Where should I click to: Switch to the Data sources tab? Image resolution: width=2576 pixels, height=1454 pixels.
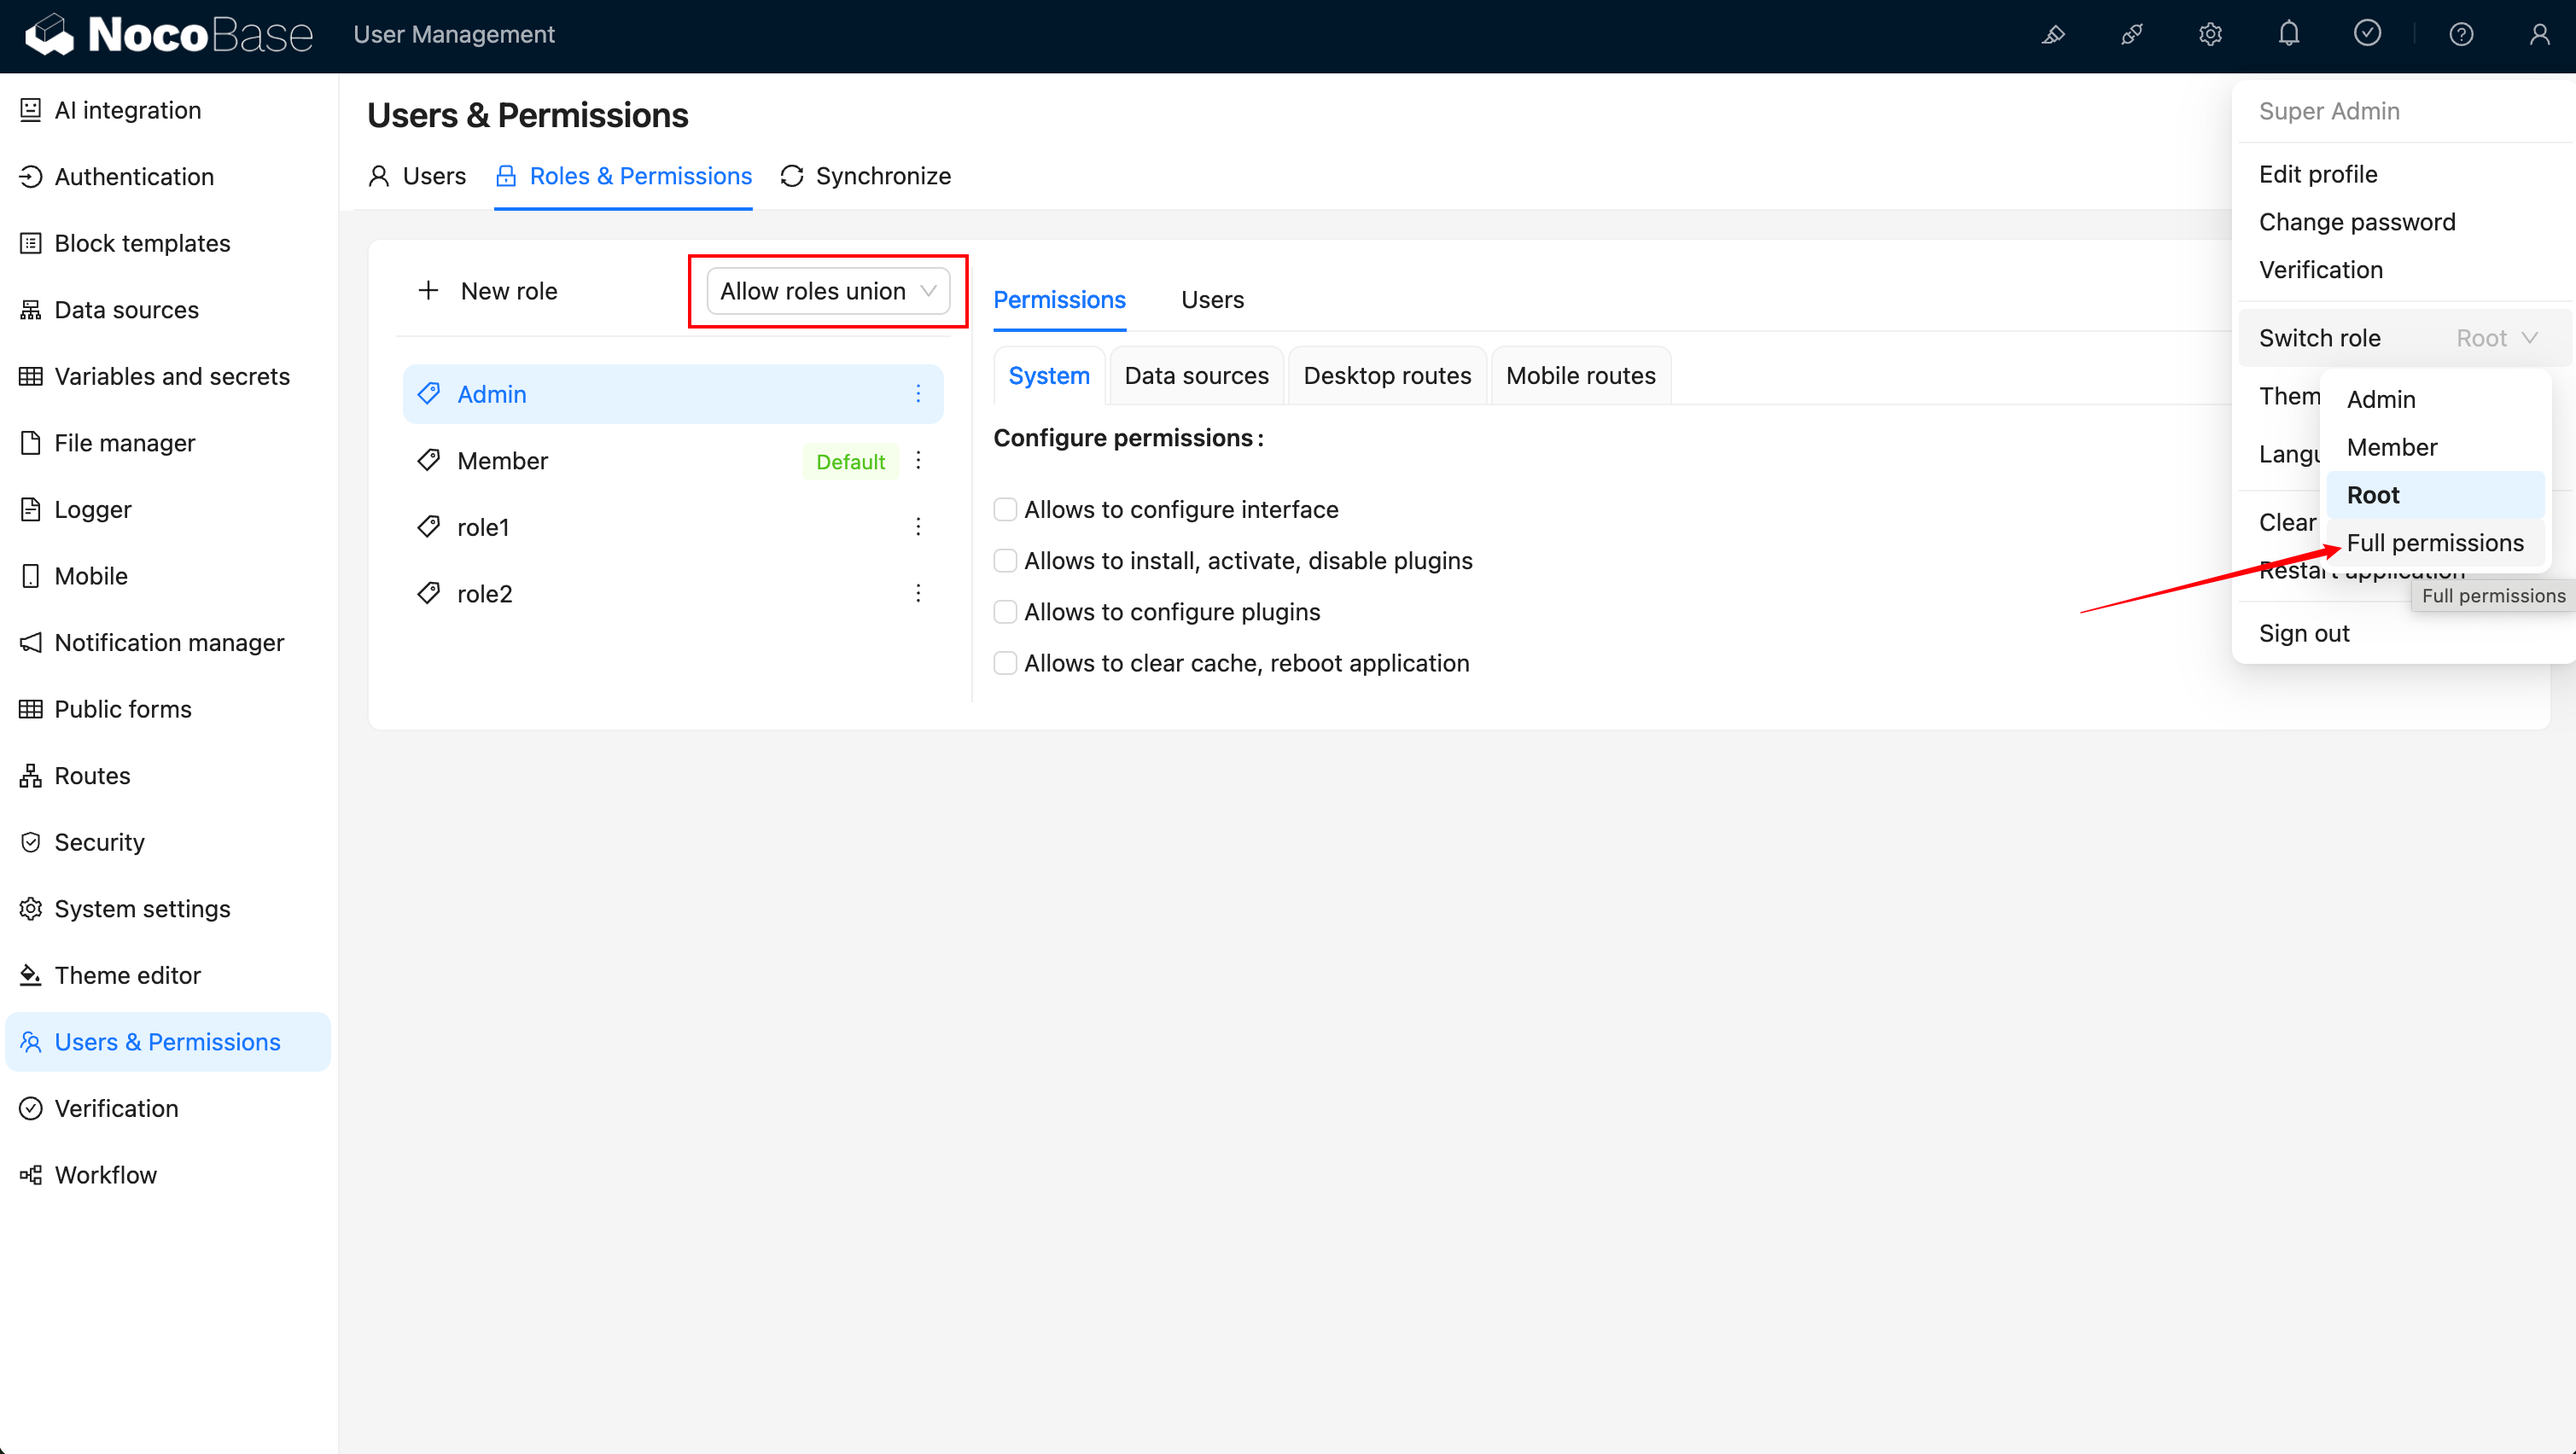pyautogui.click(x=1196, y=376)
